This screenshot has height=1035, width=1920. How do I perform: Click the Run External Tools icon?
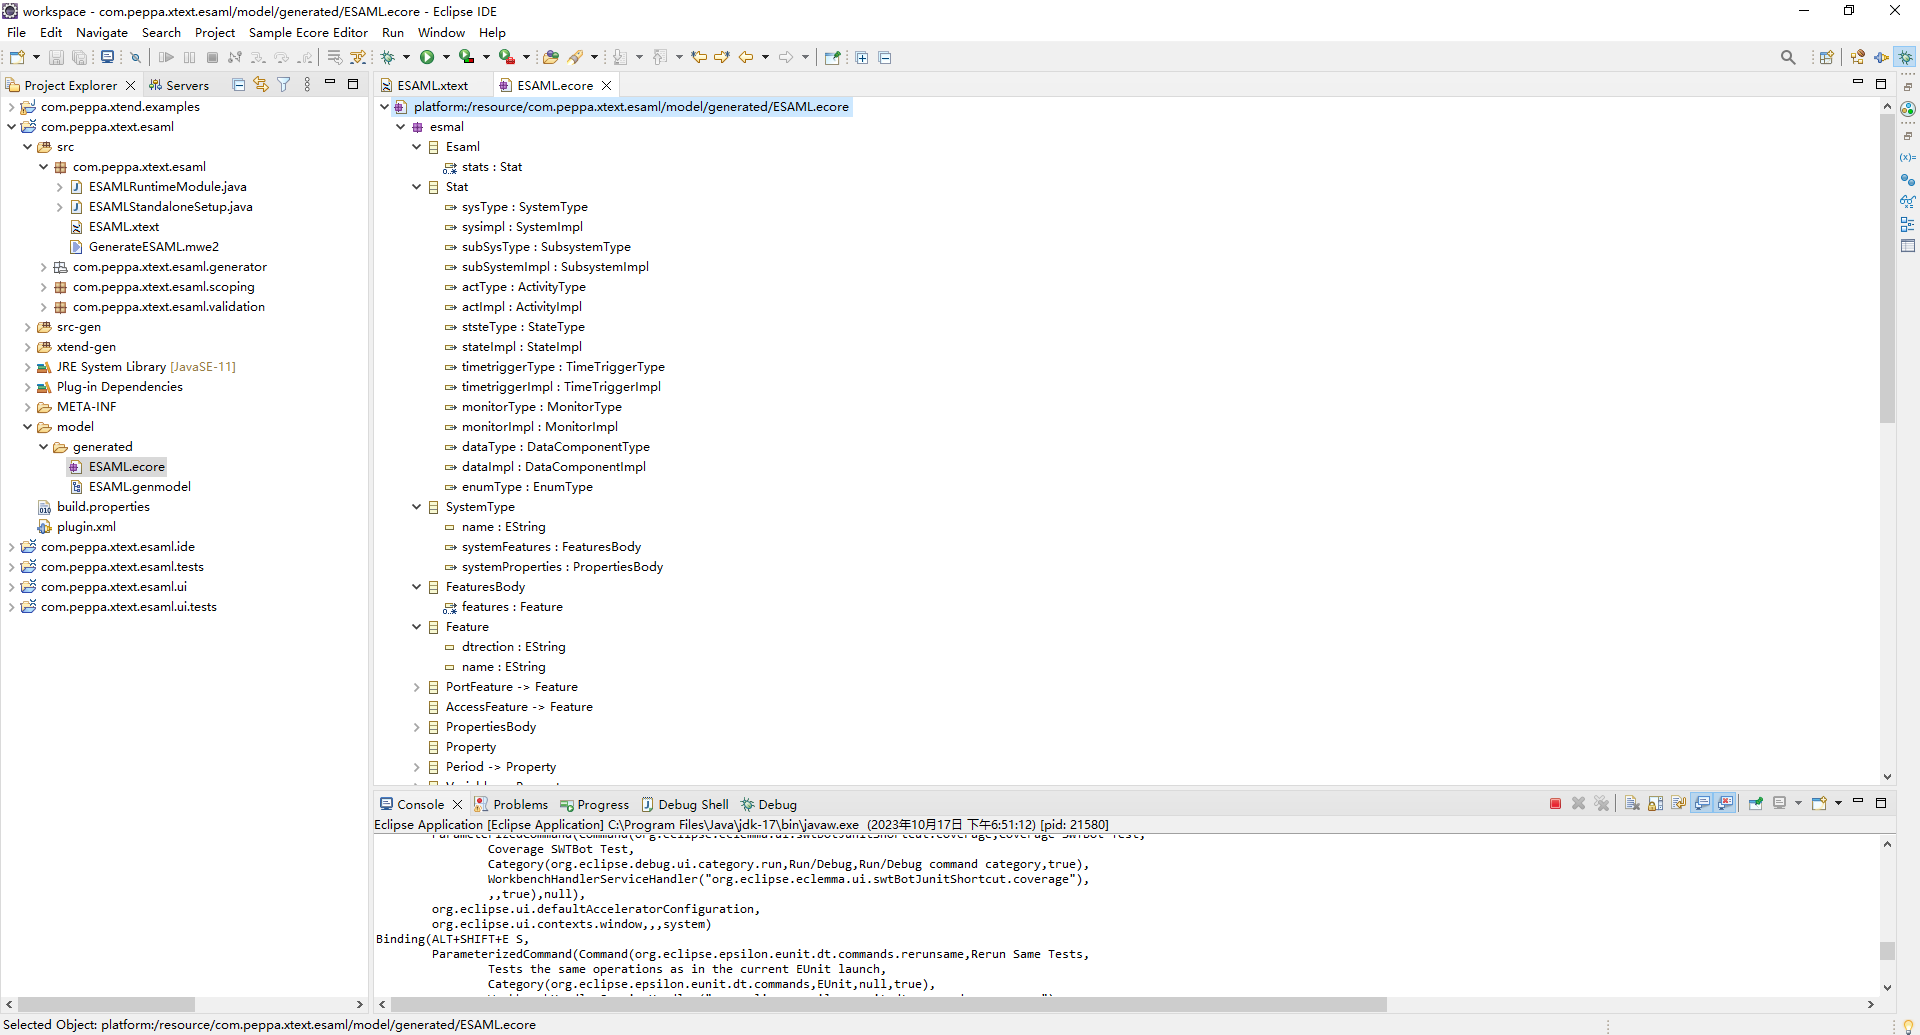pos(507,57)
